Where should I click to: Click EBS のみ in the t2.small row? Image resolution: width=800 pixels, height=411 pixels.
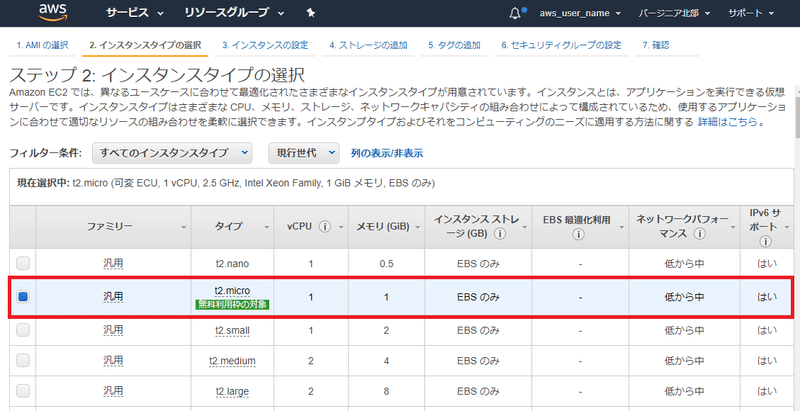(x=478, y=330)
